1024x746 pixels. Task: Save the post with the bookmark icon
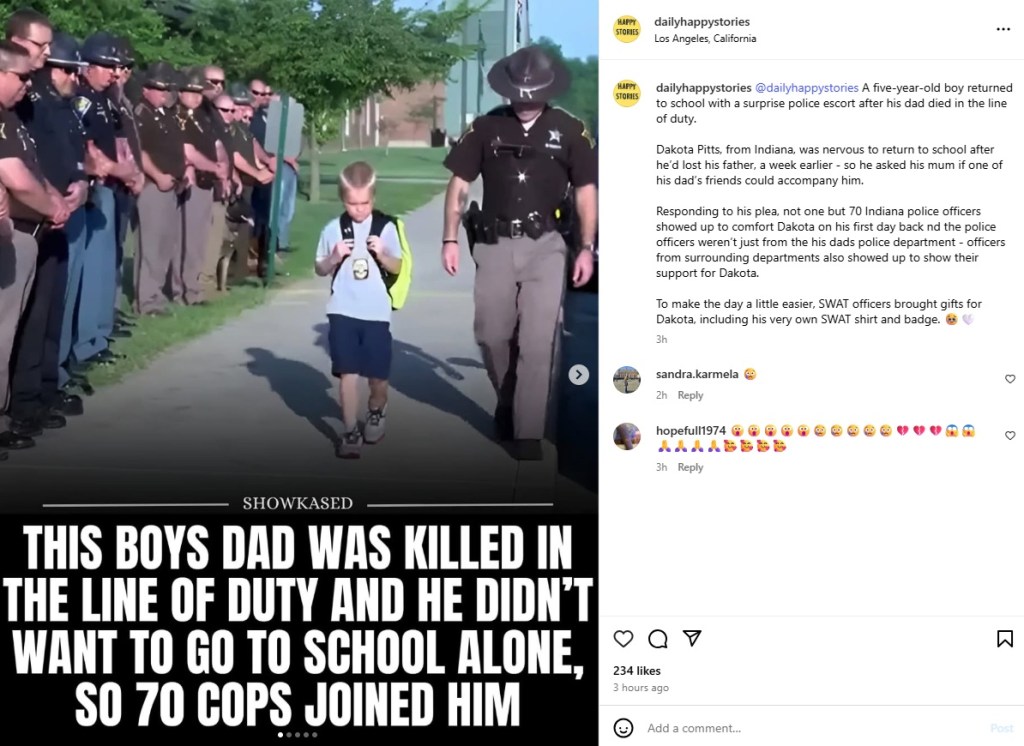click(1004, 638)
